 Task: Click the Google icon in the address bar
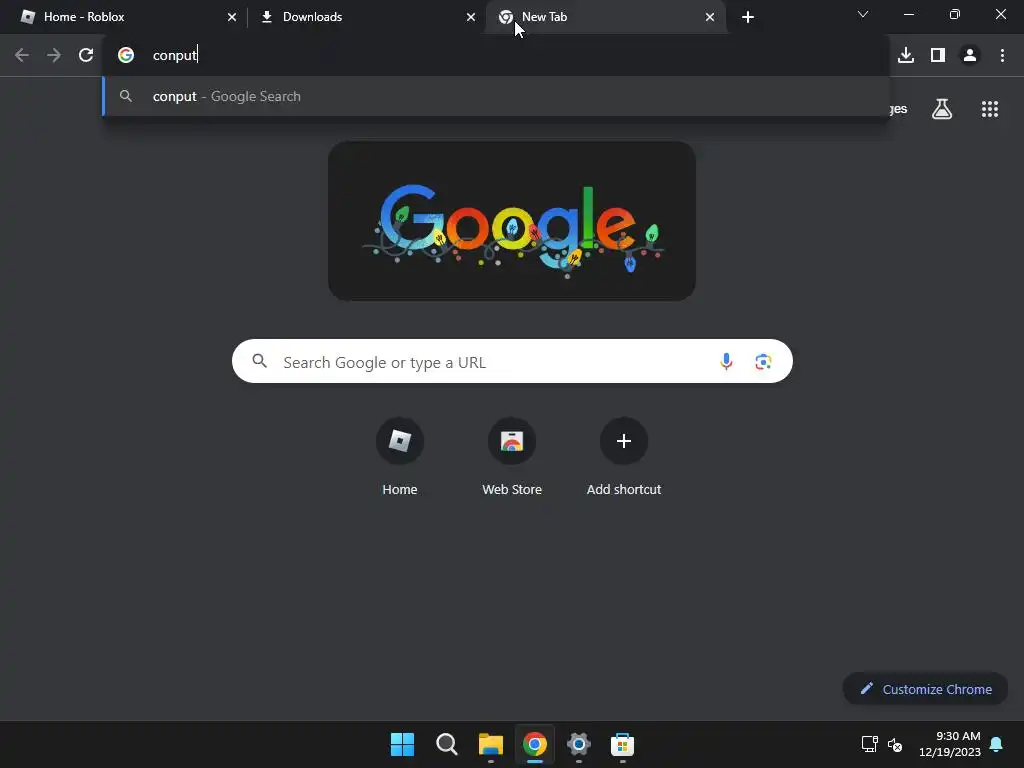[x=126, y=56]
